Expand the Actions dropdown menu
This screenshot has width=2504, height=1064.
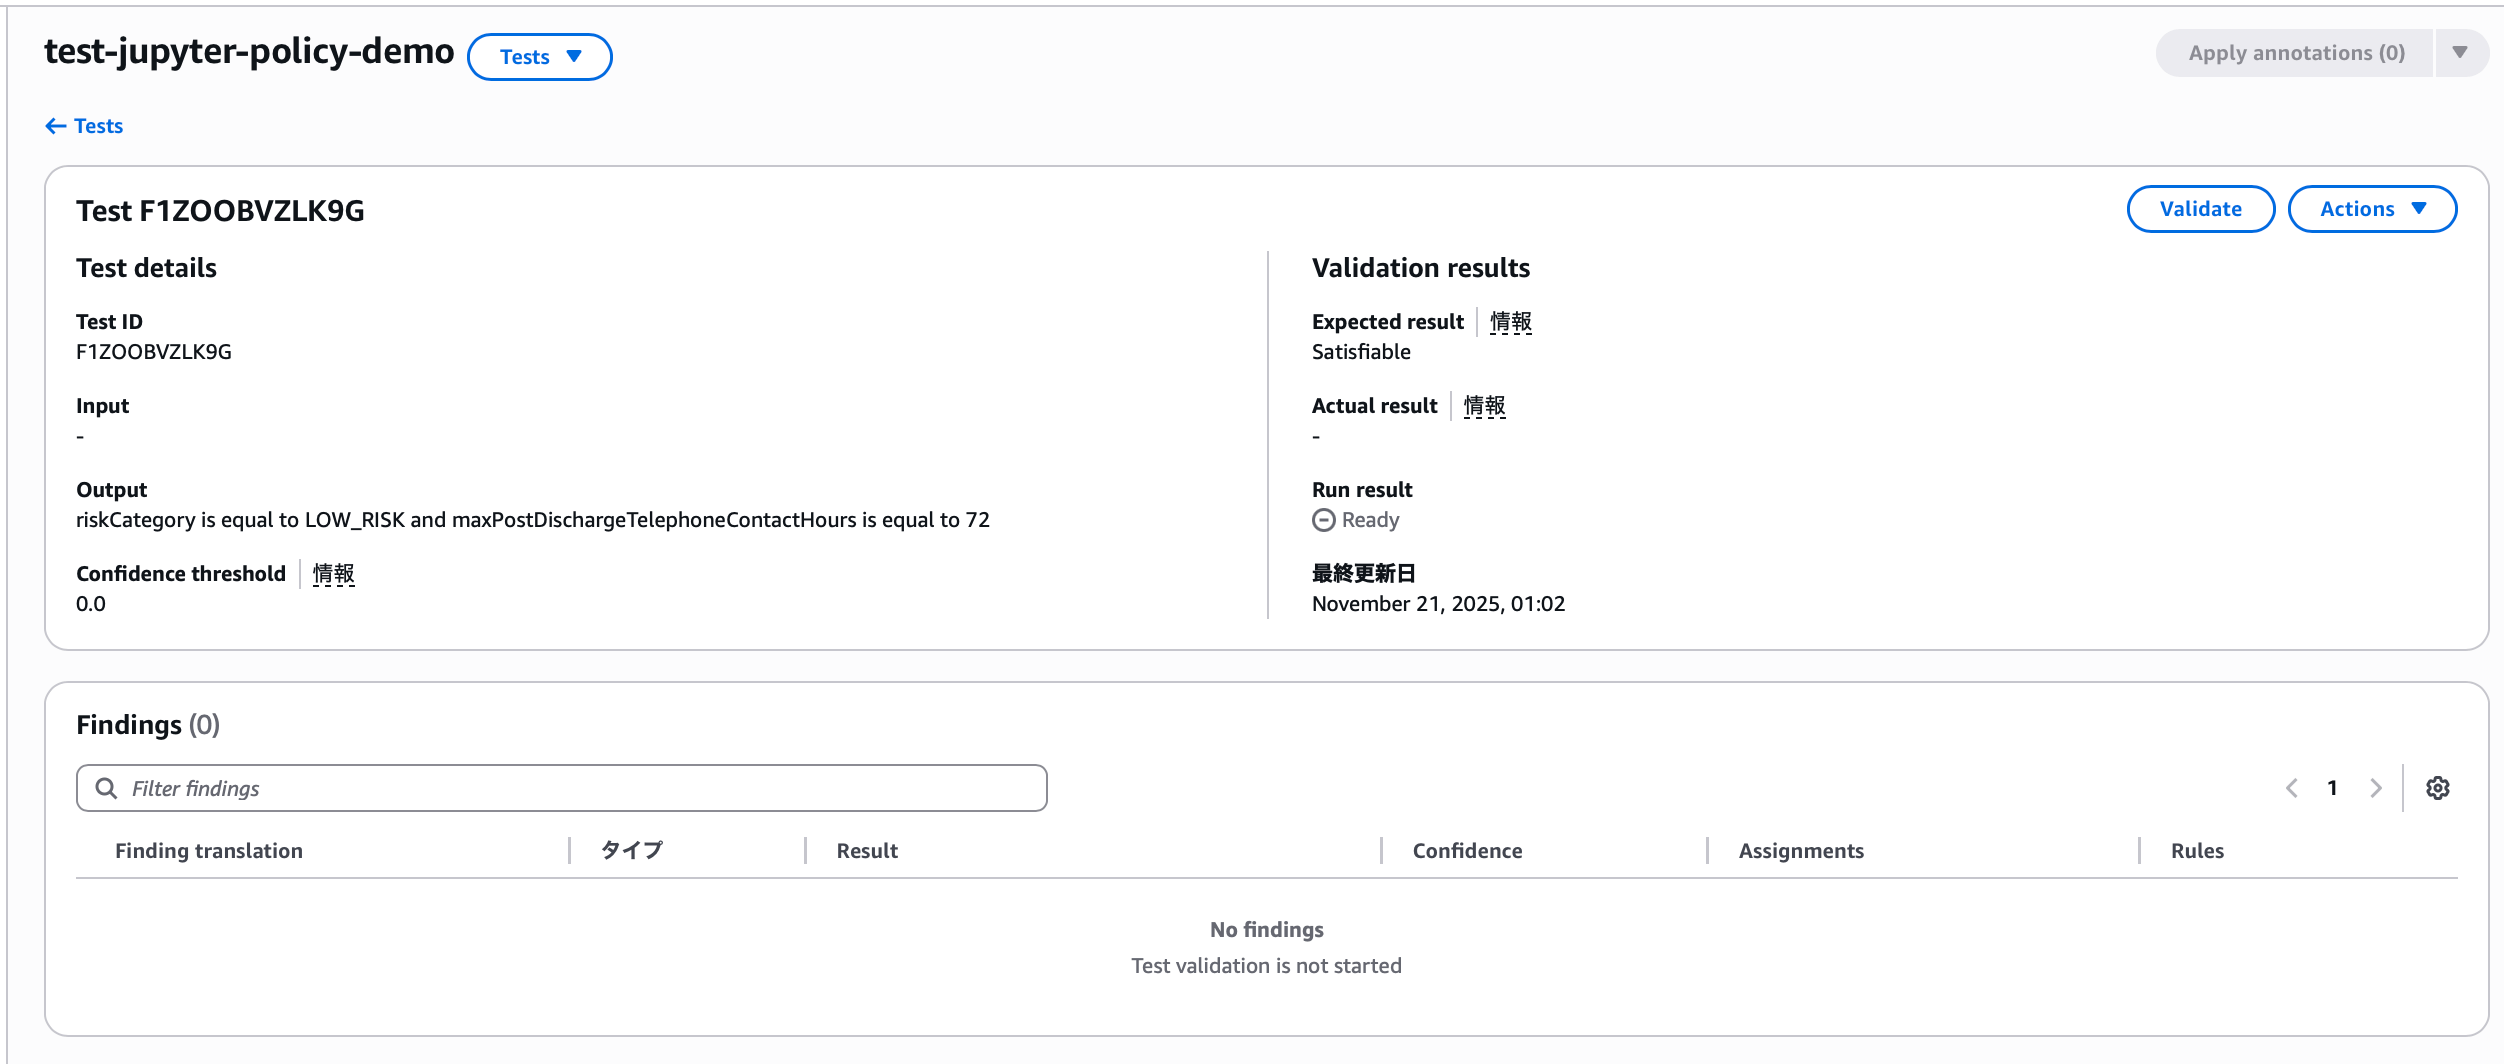pos(2371,209)
